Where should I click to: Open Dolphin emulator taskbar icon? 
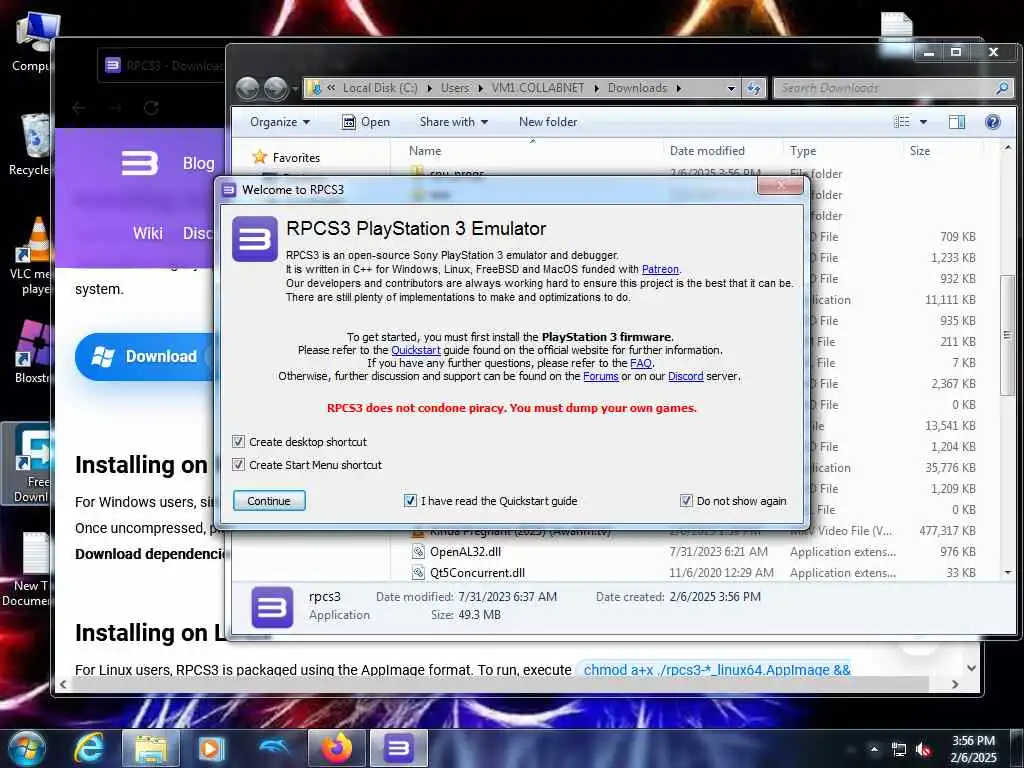(274, 747)
